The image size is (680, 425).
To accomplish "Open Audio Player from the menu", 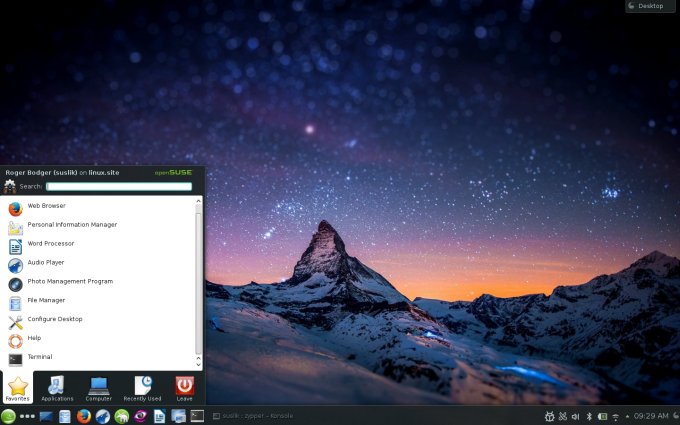I will [98, 265].
